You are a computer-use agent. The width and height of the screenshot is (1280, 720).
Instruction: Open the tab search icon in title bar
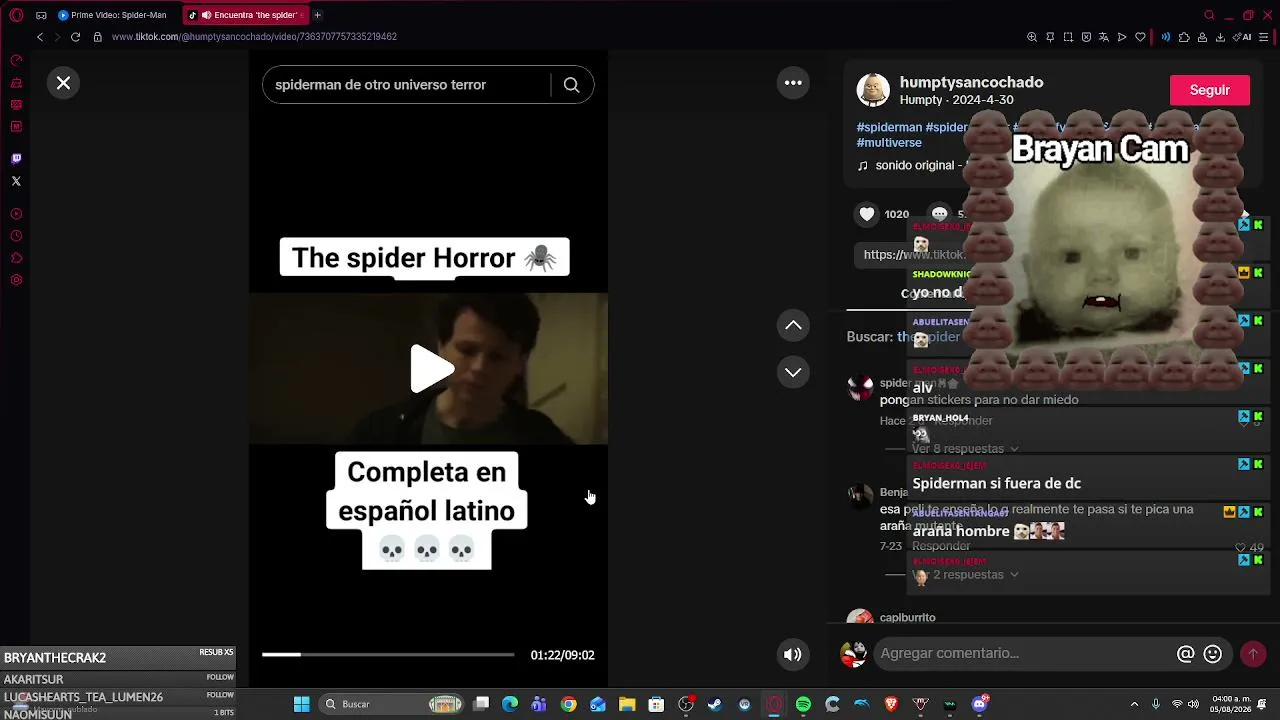coord(1209,15)
